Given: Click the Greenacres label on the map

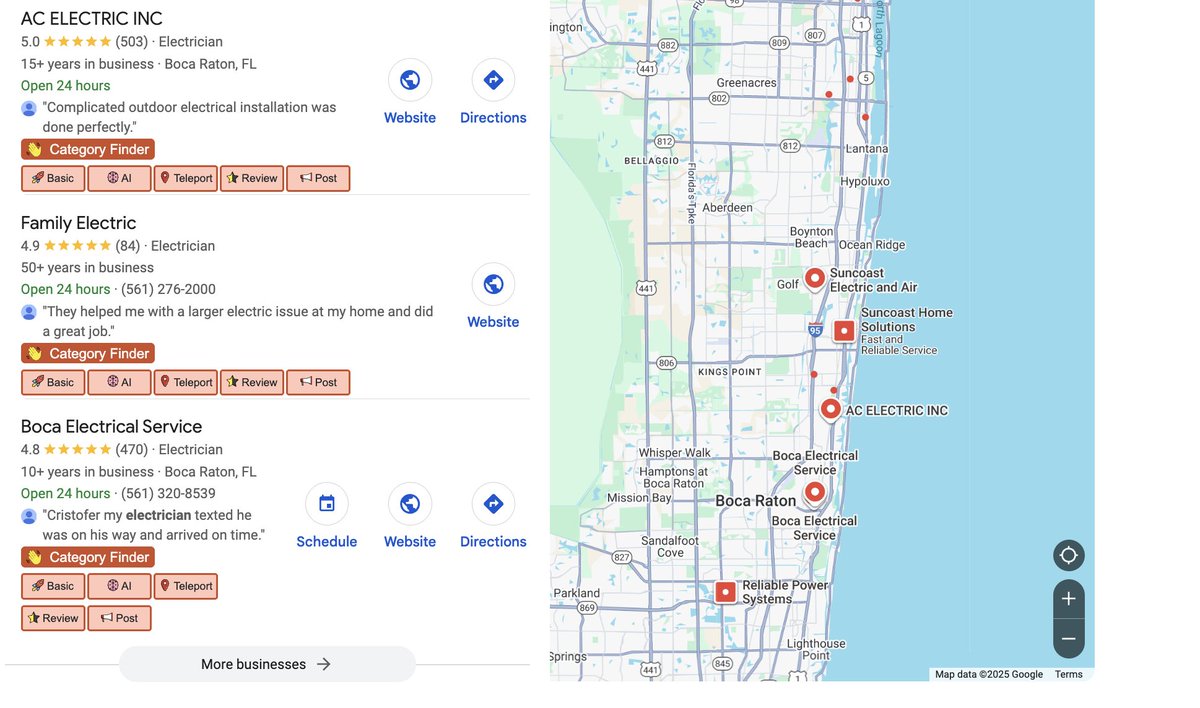Looking at the screenshot, I should tap(746, 83).
